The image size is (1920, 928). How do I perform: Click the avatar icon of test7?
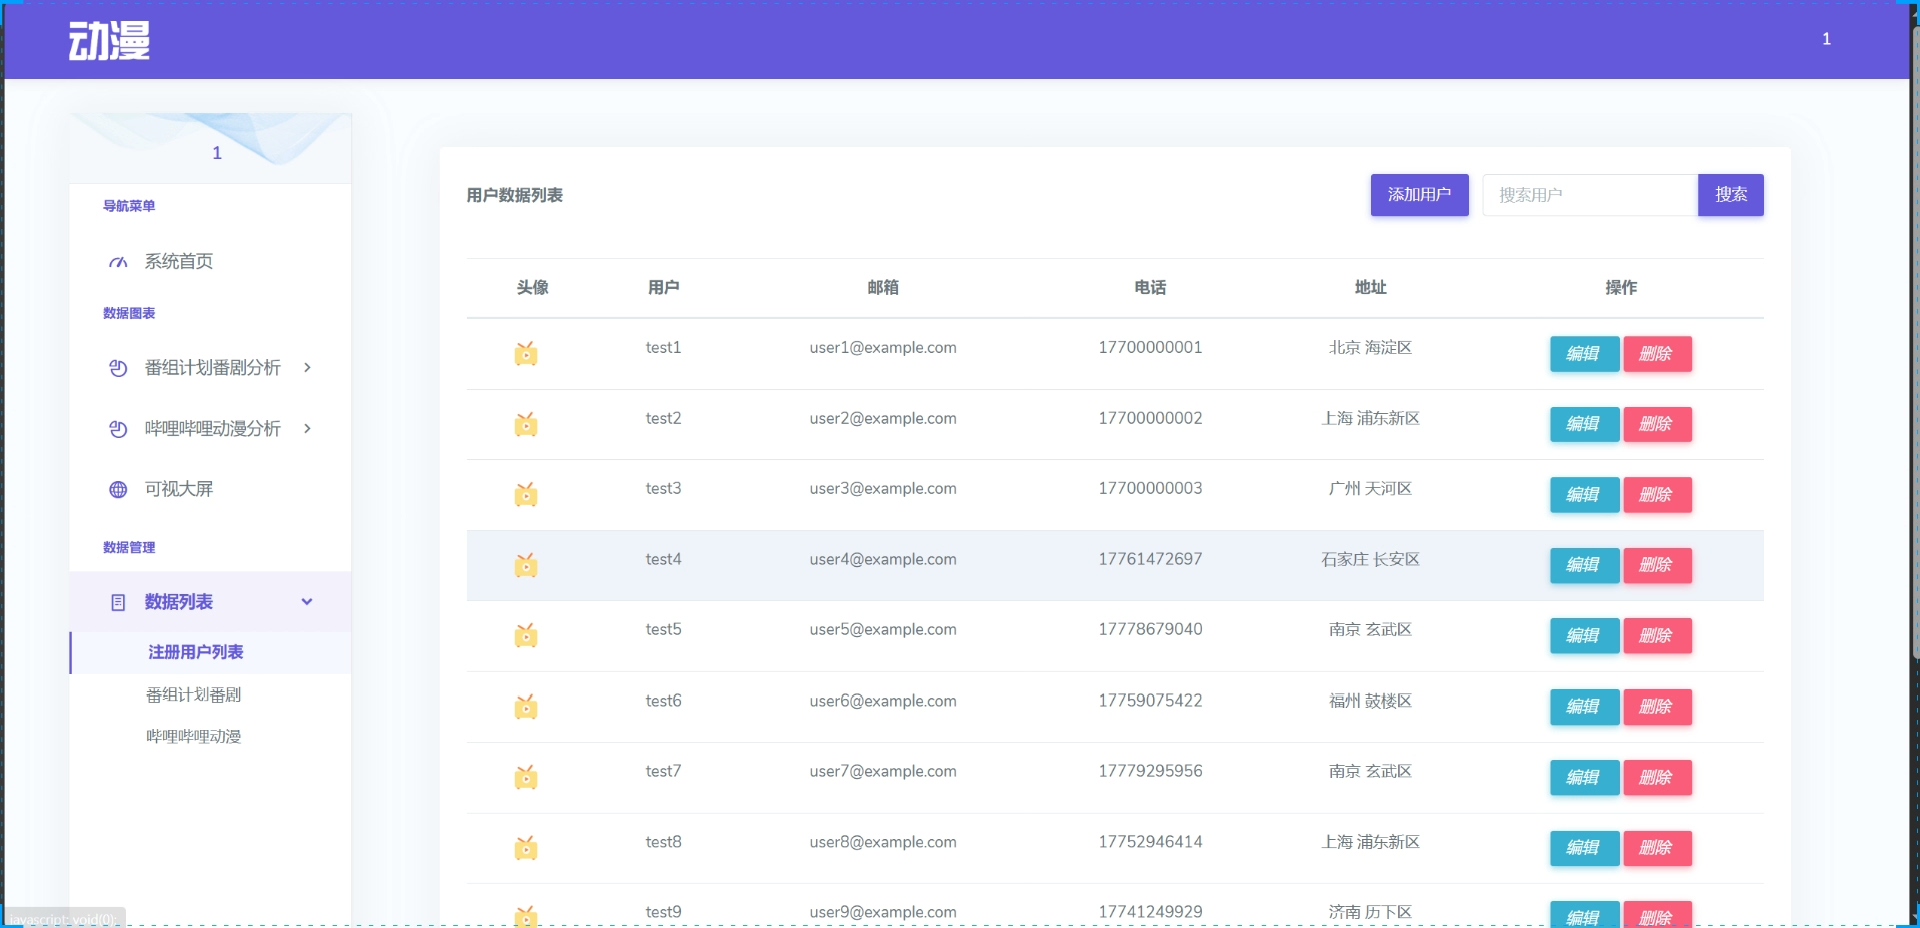pos(526,777)
